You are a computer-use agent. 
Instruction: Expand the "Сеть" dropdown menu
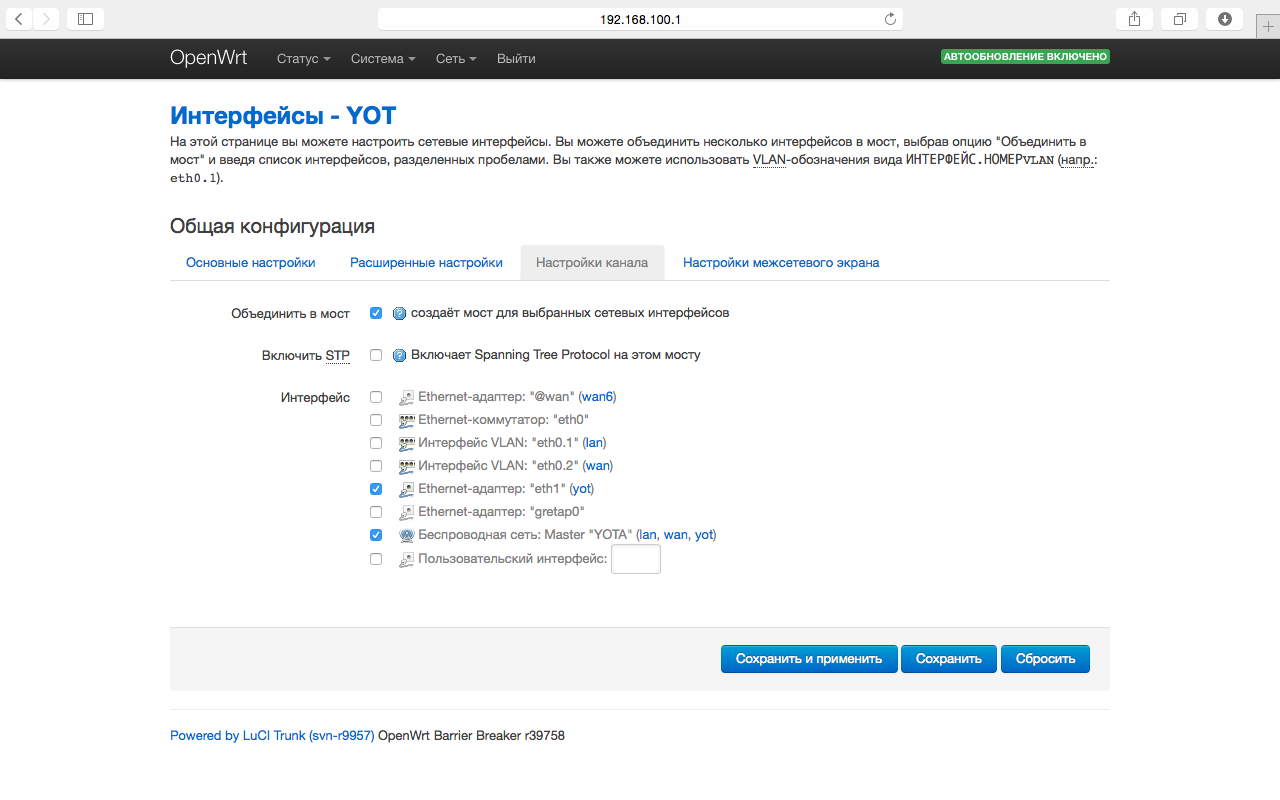(456, 59)
